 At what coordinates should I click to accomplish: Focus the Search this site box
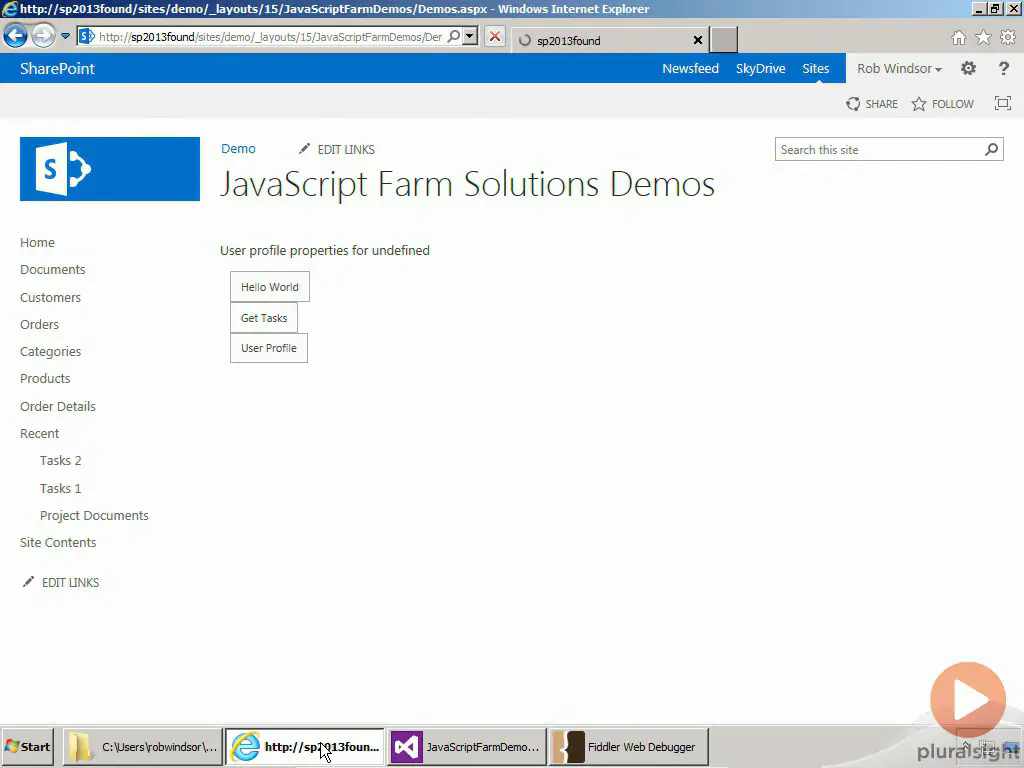pyautogui.click(x=881, y=150)
